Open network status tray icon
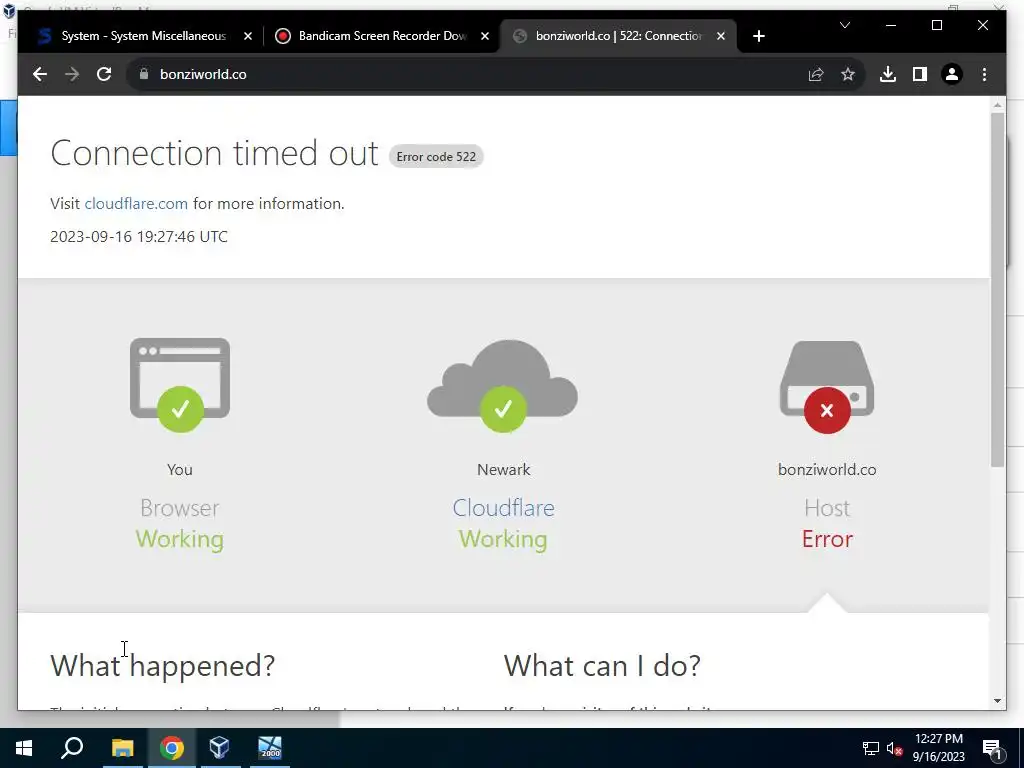This screenshot has width=1024, height=768. 871,748
